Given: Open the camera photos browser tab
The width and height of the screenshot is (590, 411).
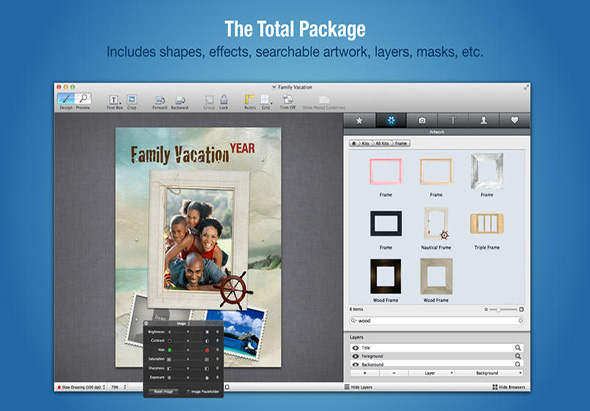Looking at the screenshot, I should (x=422, y=120).
